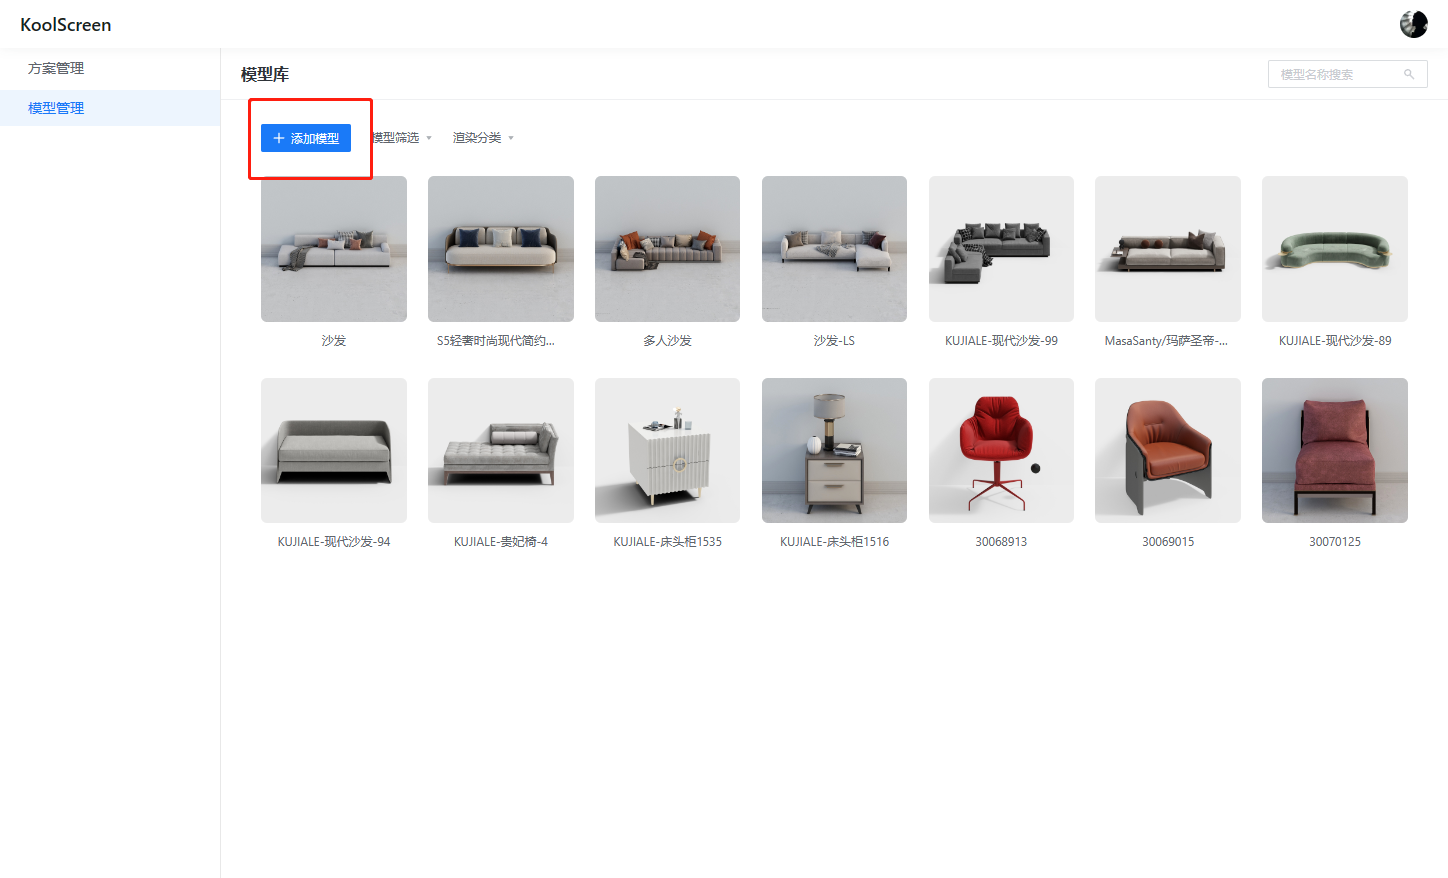
Task: Click the KUJIALE-床头柜1535 thumbnail
Action: click(x=667, y=450)
